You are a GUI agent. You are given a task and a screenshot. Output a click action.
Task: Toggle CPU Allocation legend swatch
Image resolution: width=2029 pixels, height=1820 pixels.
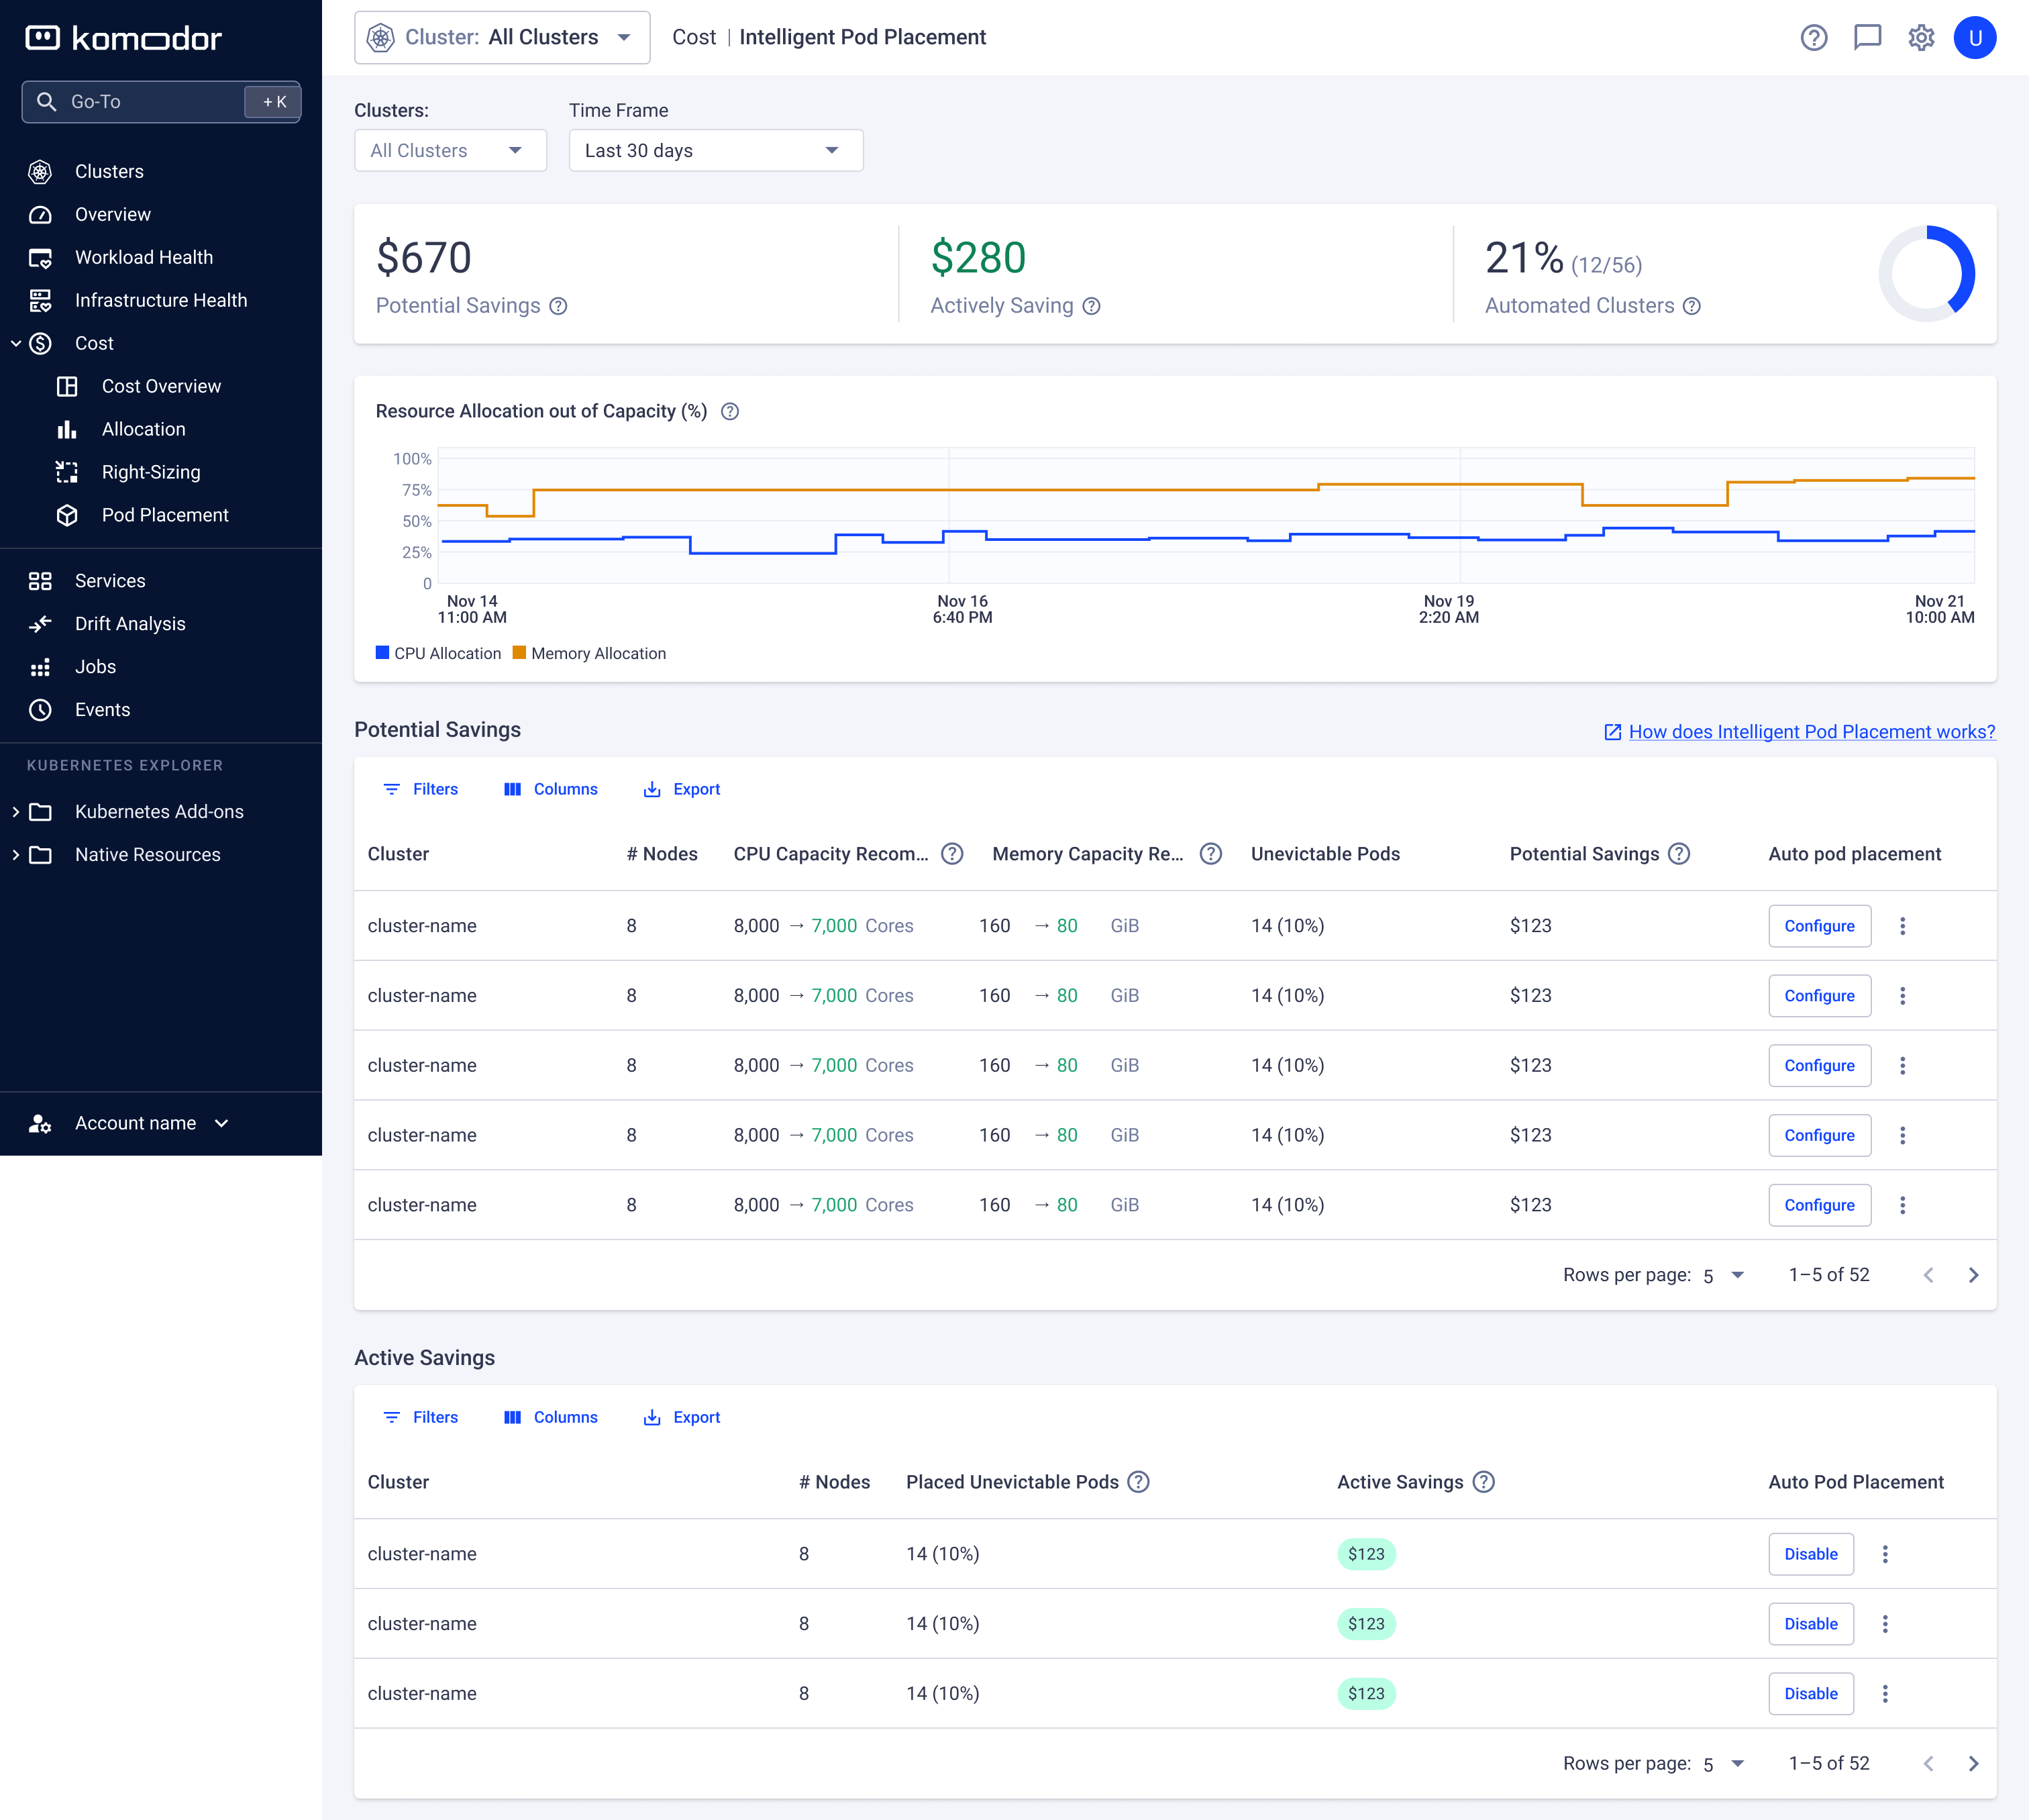pyautogui.click(x=382, y=653)
